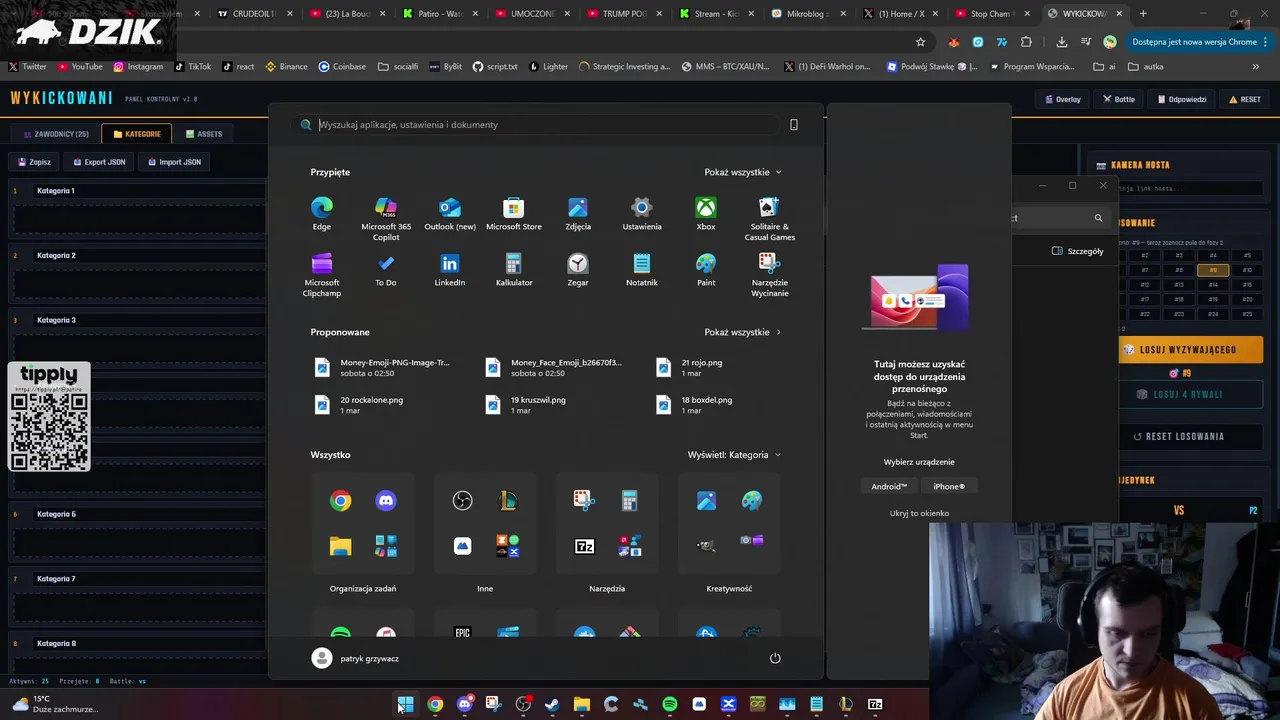The height and width of the screenshot is (720, 1280).
Task: Click the RESET button in header
Action: tap(1245, 100)
